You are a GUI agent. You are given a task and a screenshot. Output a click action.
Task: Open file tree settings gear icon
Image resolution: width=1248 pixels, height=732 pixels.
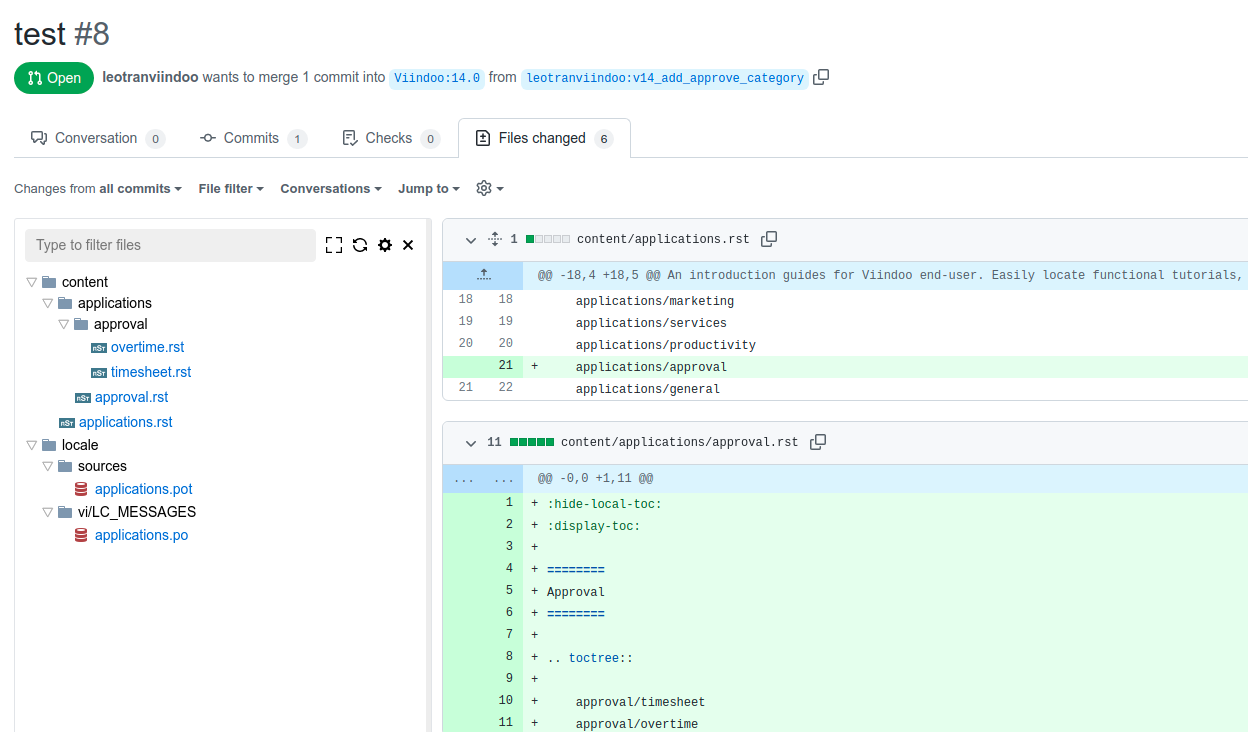pyautogui.click(x=385, y=245)
